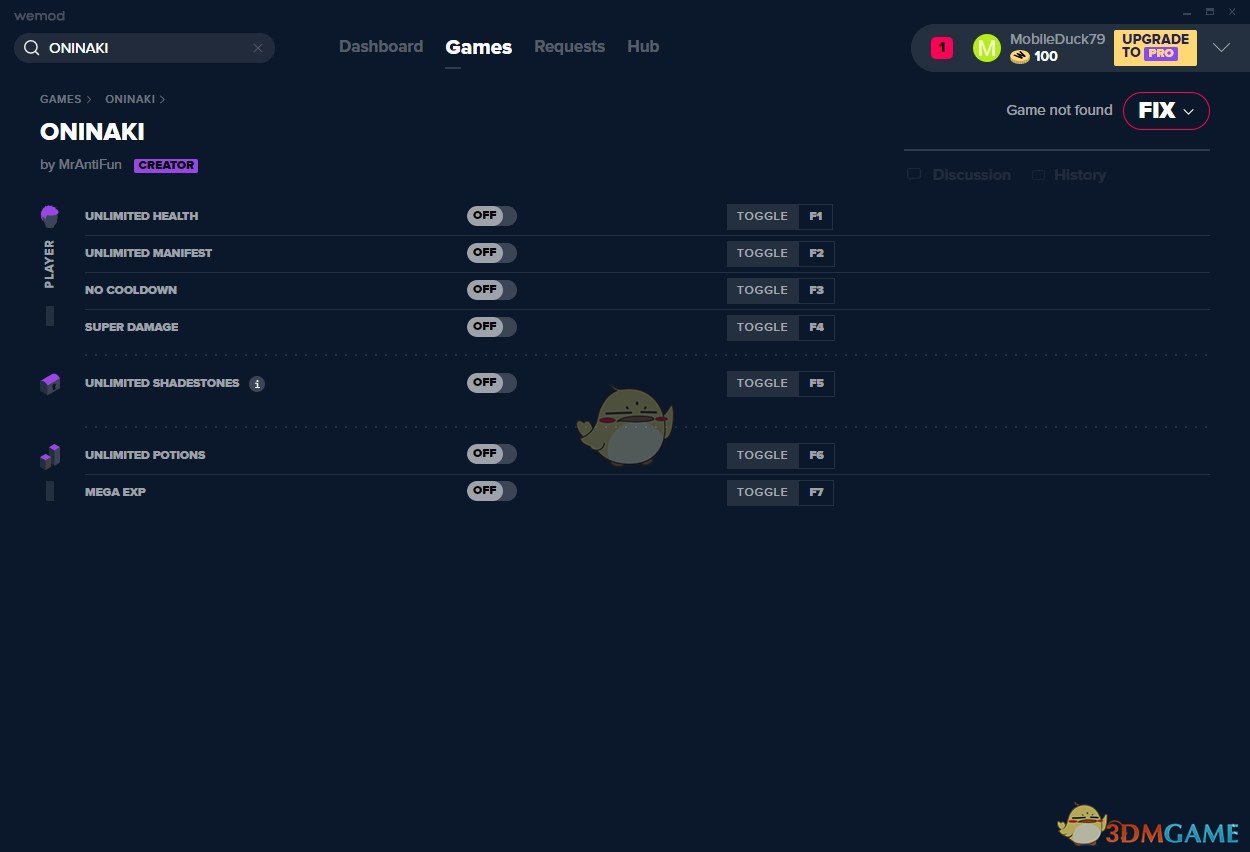This screenshot has height=852, width=1250.
Task: Click the SUPER DAMAGE label
Action: click(x=131, y=327)
